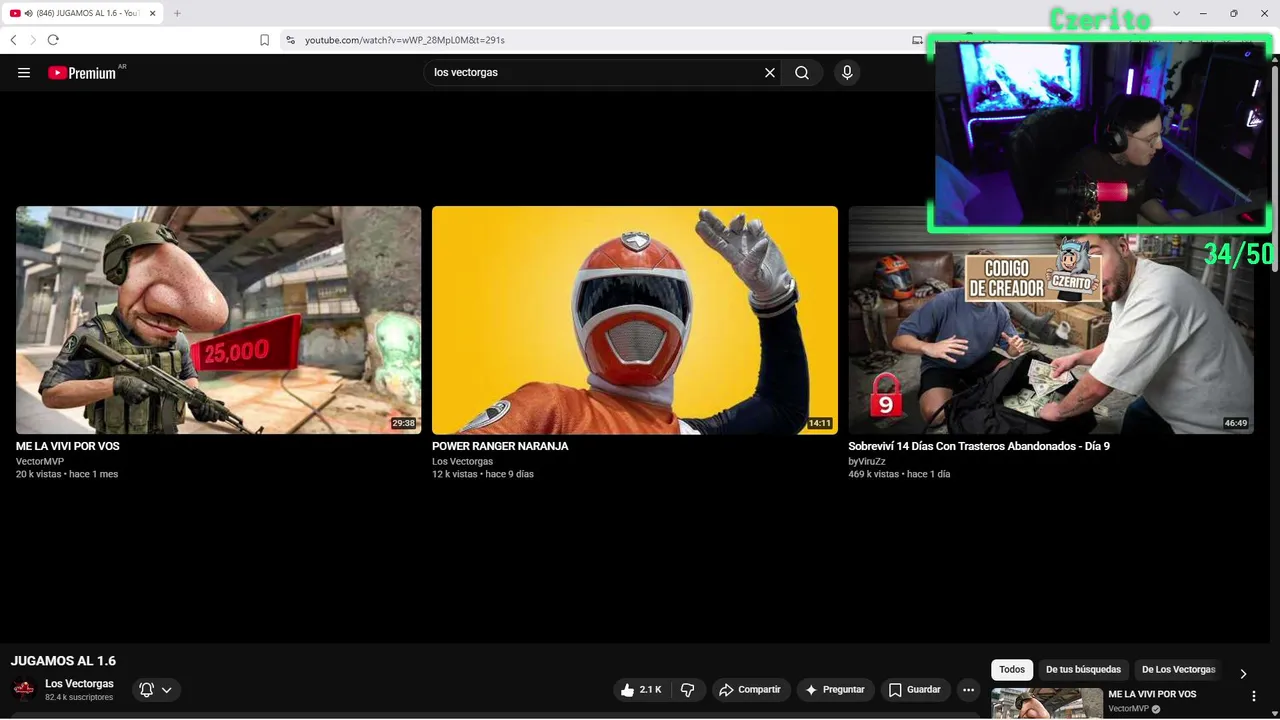This screenshot has height=720, width=1280.
Task: Open the more actions three-dot menu
Action: [x=968, y=690]
